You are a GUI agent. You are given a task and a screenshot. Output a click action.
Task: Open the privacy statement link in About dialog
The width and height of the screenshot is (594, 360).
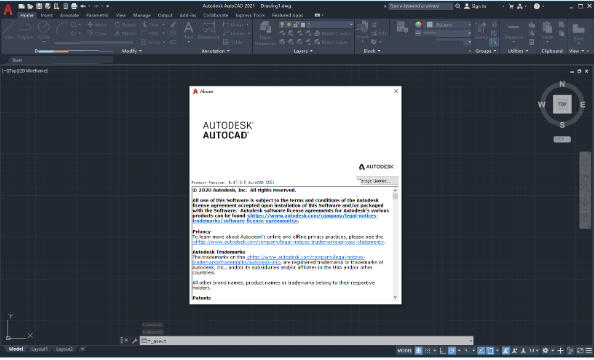pos(289,242)
